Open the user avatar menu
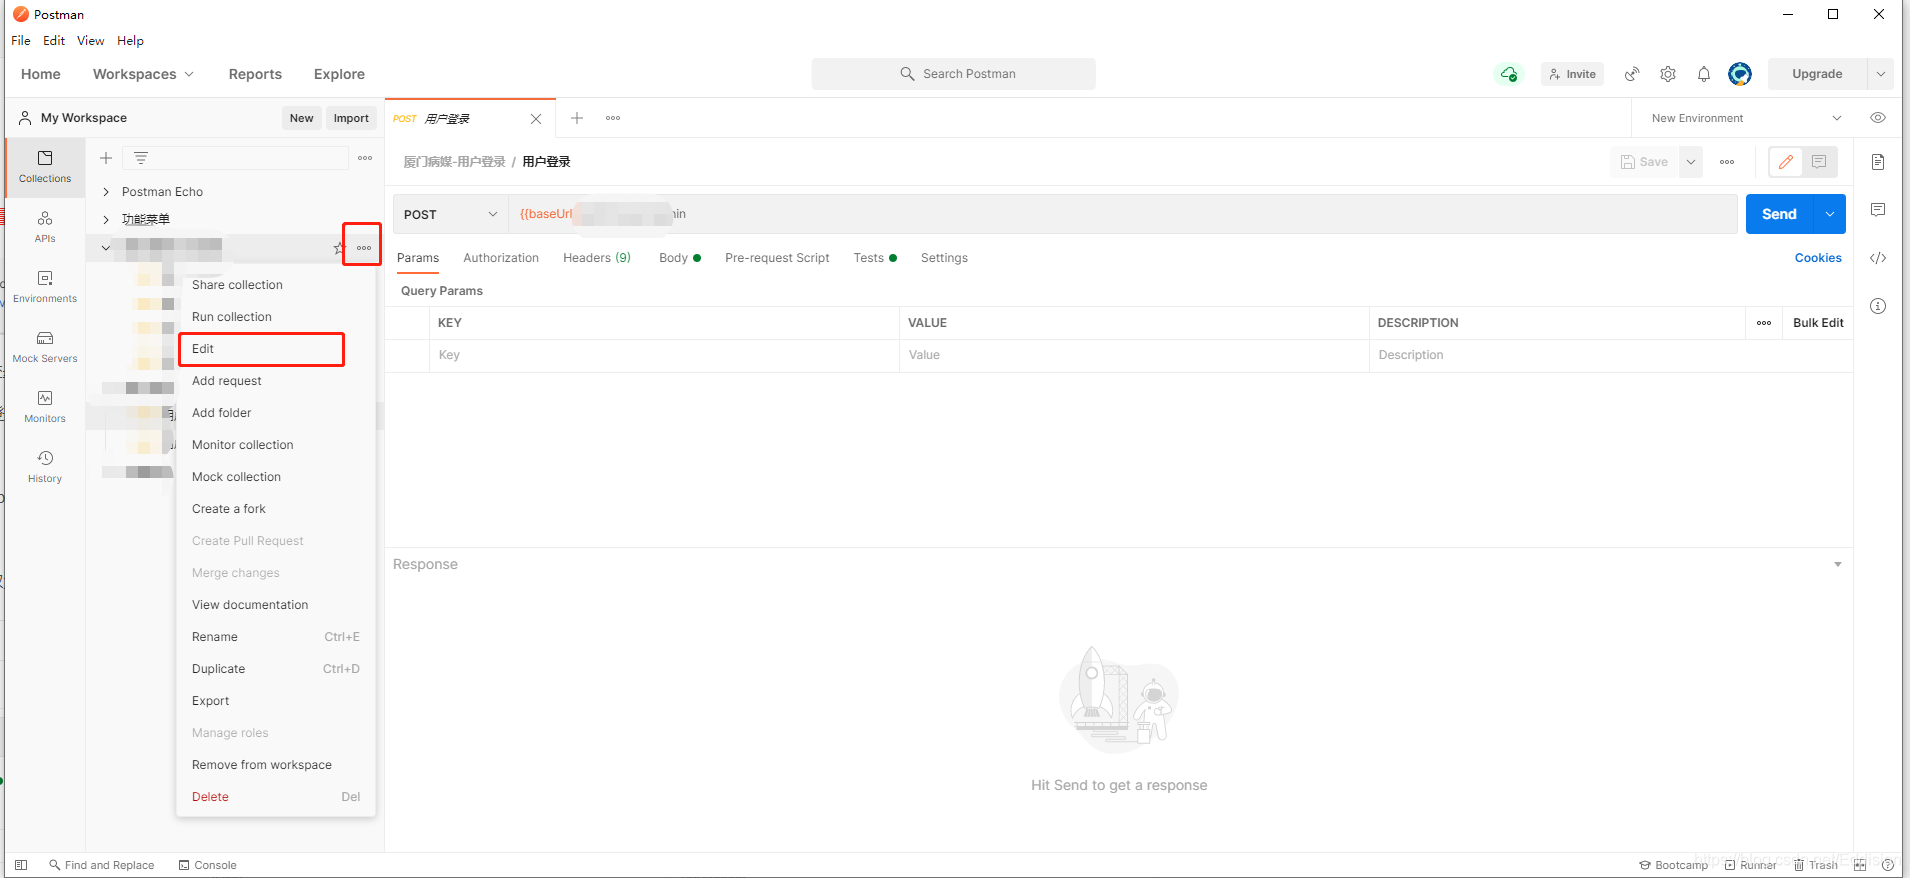Viewport: 1910px width, 878px height. click(1740, 74)
